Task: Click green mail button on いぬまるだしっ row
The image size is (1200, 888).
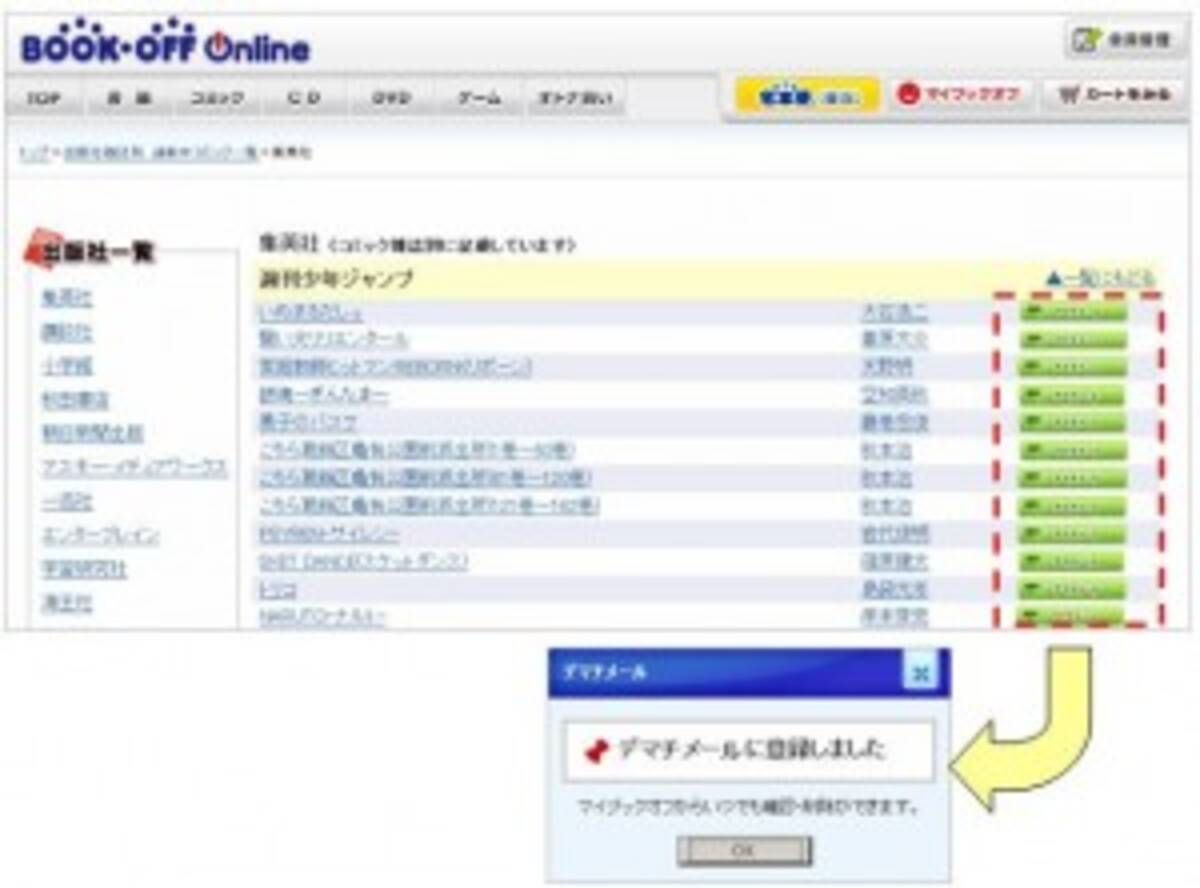Action: (x=1072, y=312)
